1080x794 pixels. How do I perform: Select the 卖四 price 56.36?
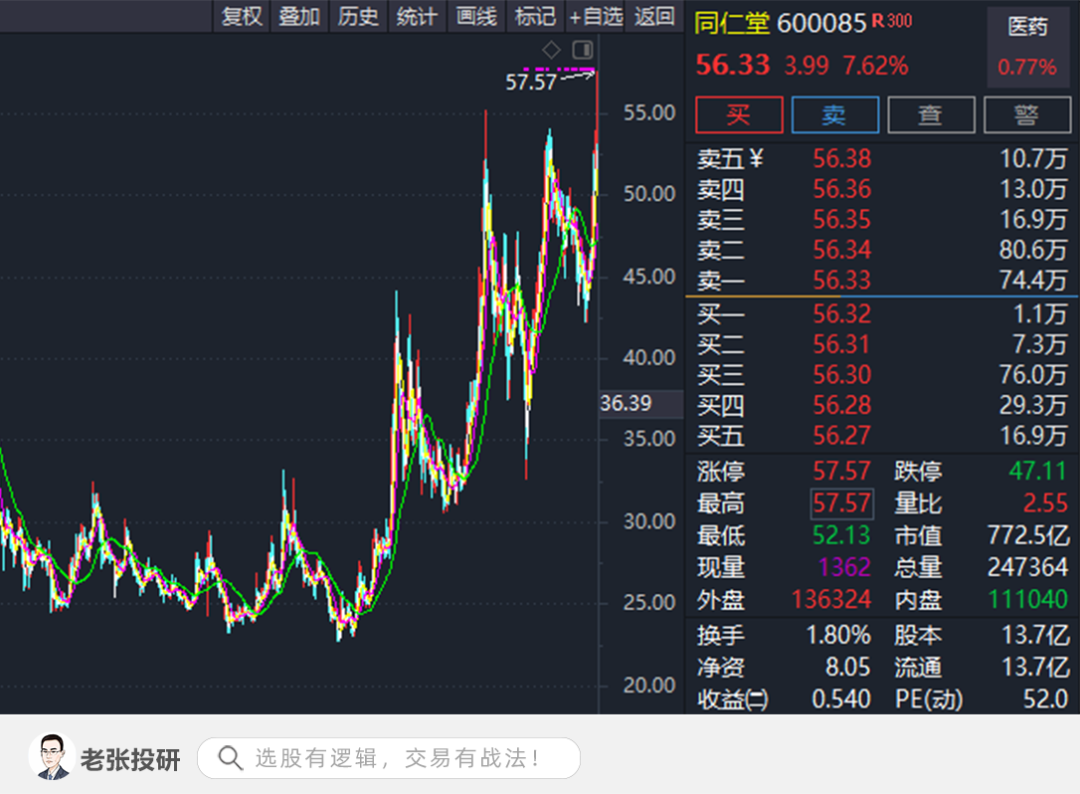point(842,189)
